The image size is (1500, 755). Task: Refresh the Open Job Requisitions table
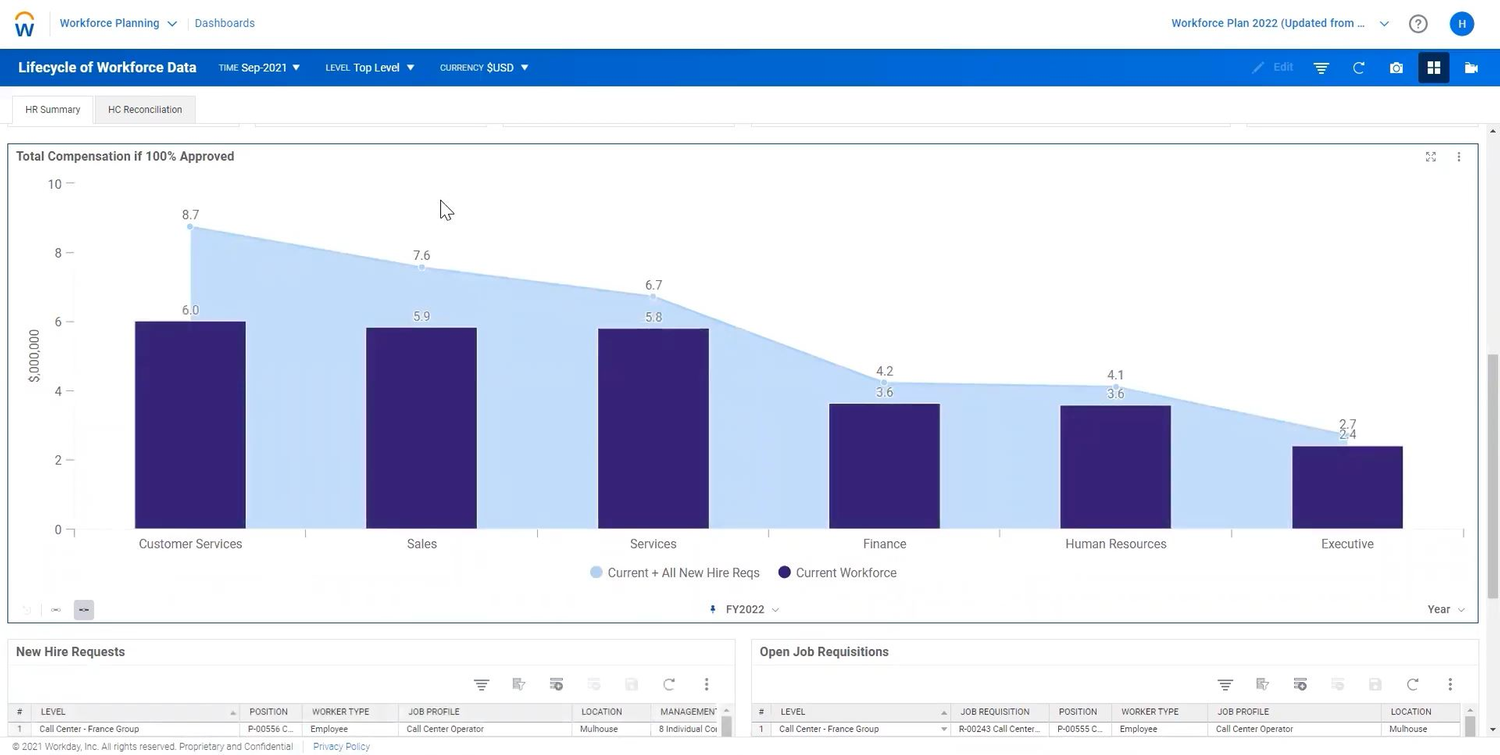click(1412, 684)
